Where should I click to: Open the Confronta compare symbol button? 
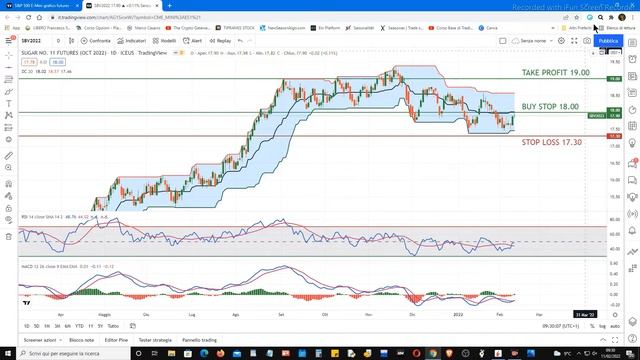pos(96,41)
